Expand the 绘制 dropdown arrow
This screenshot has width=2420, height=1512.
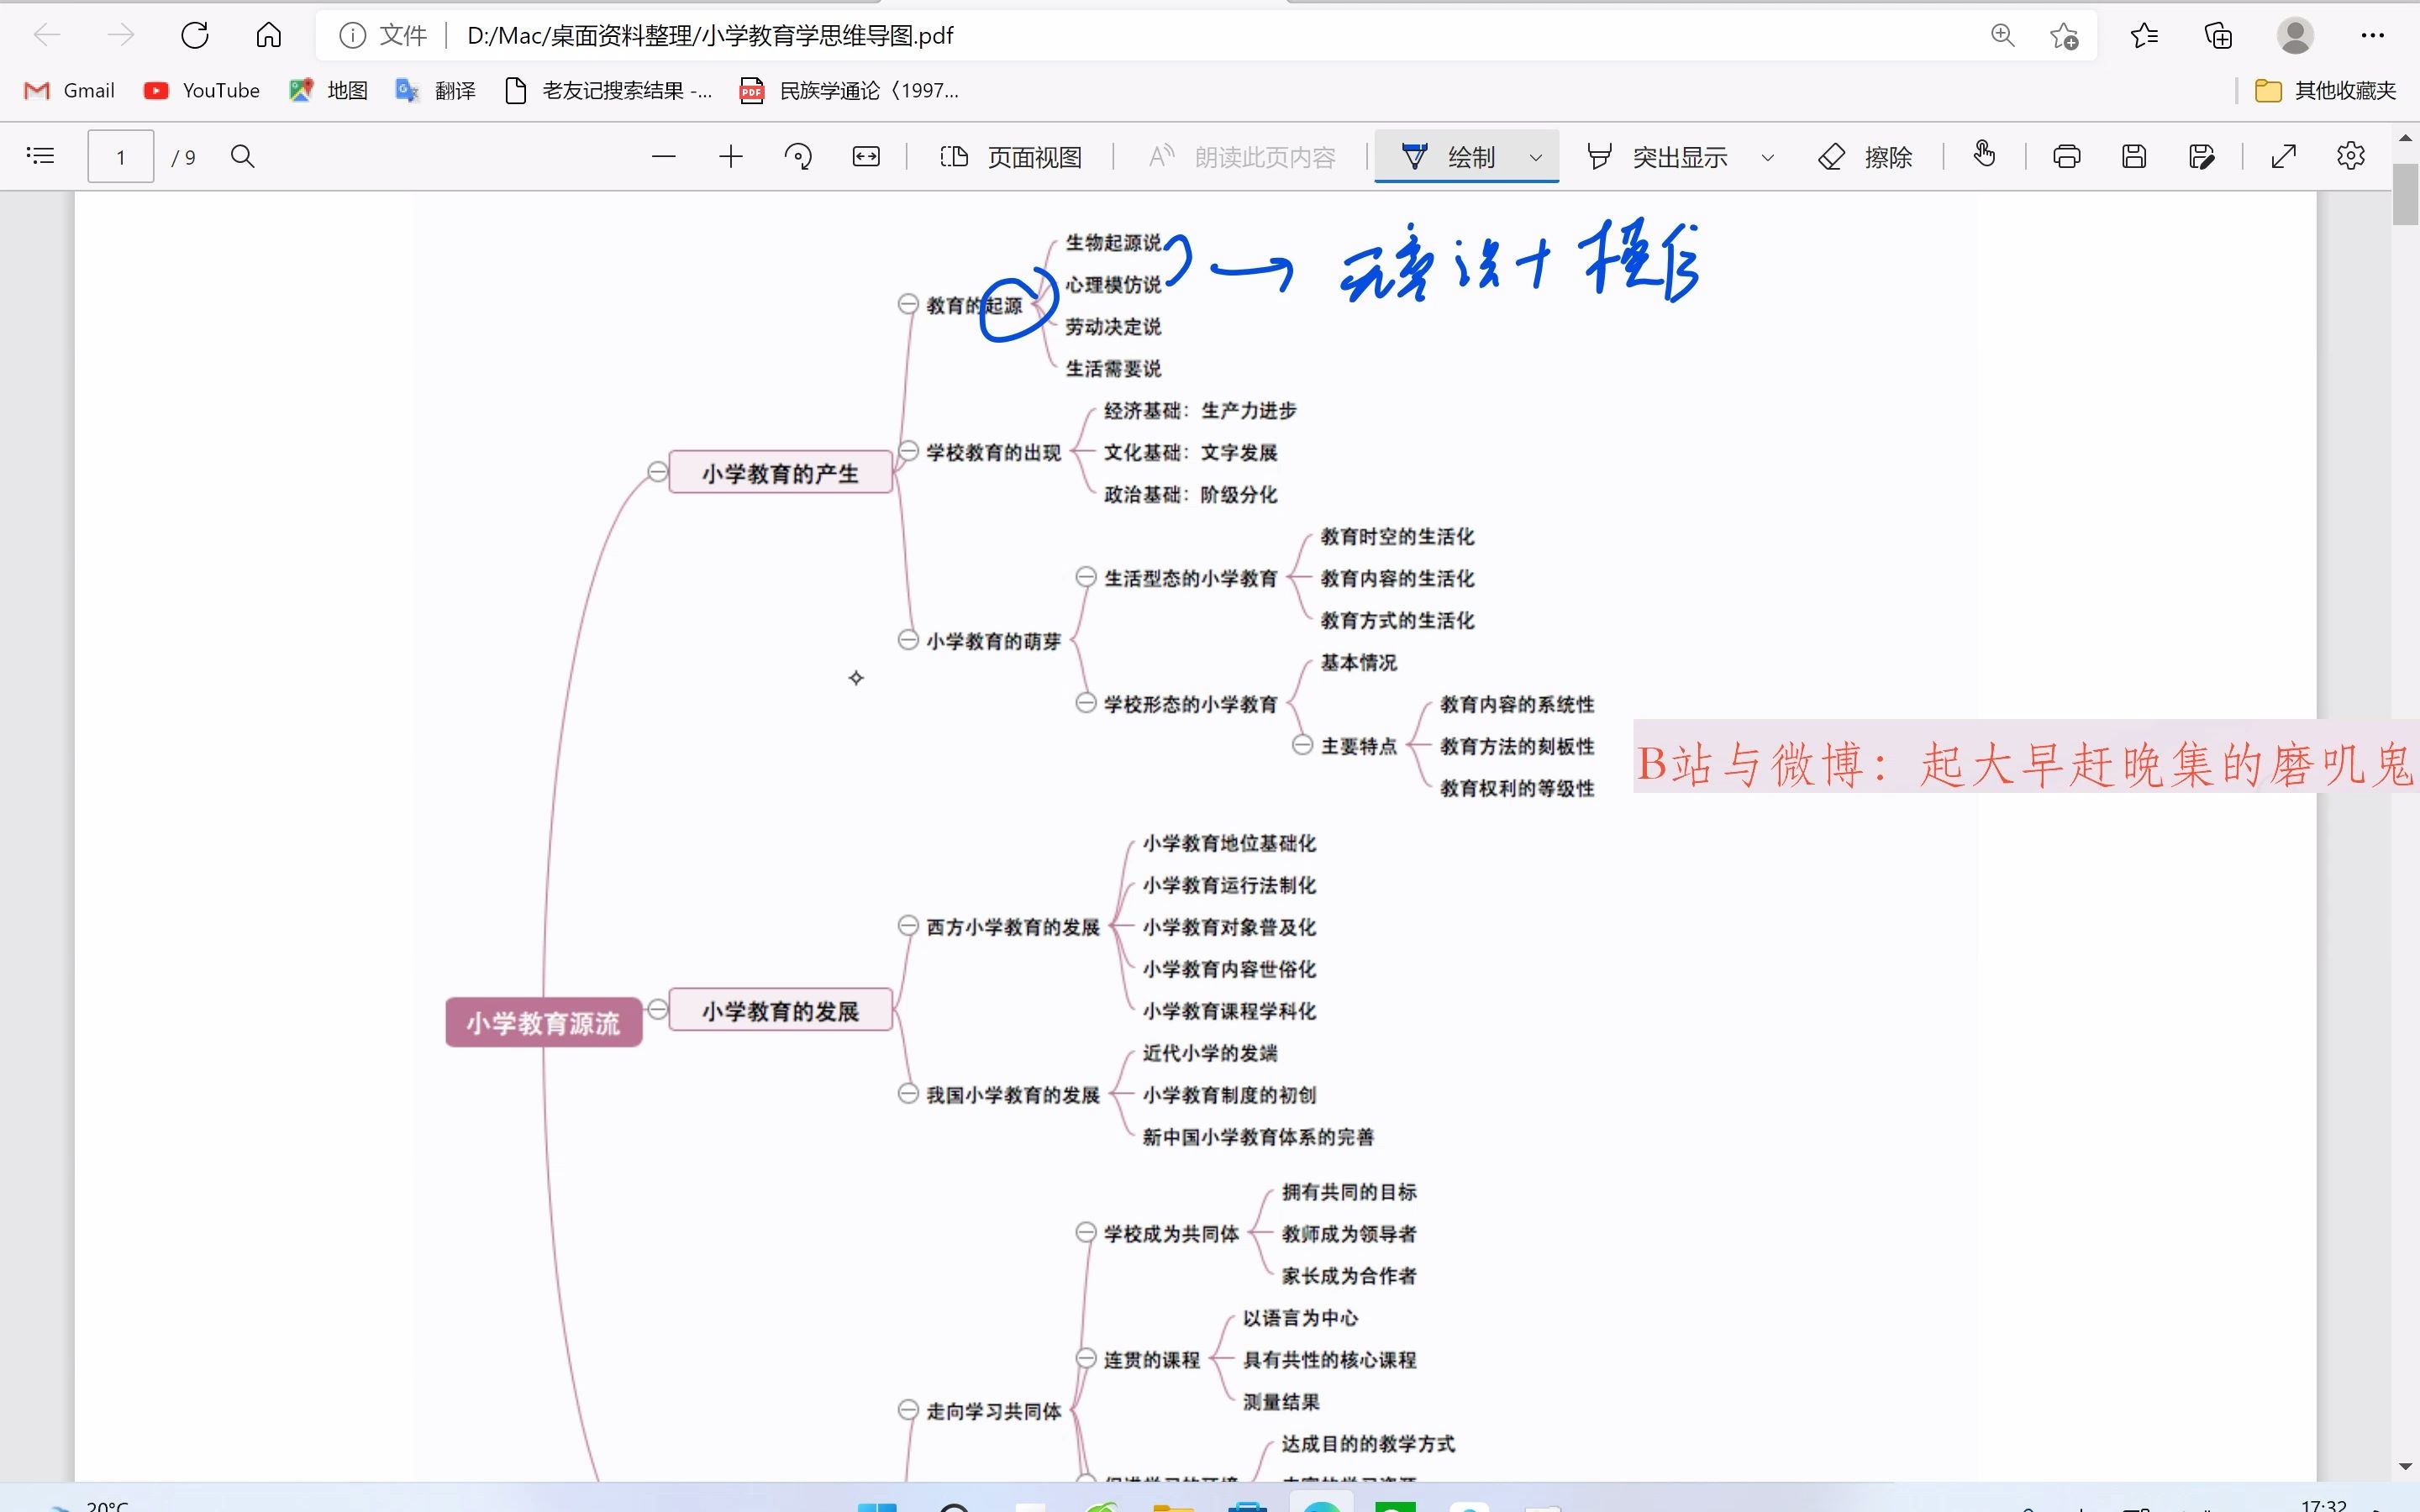pyautogui.click(x=1534, y=157)
